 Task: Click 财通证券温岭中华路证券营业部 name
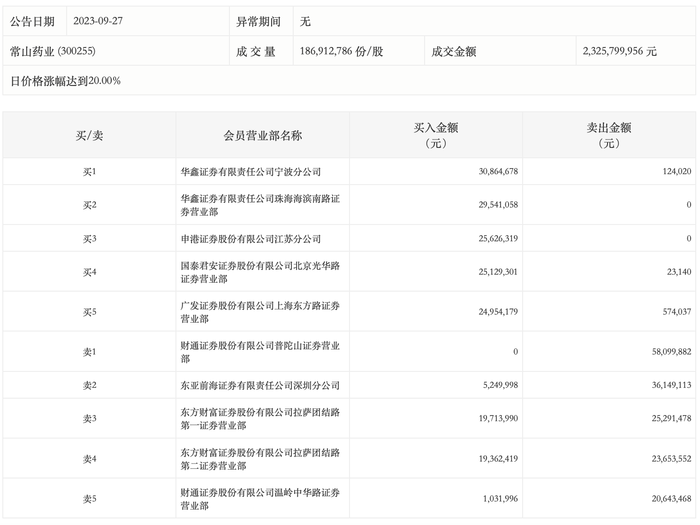[x=260, y=499]
